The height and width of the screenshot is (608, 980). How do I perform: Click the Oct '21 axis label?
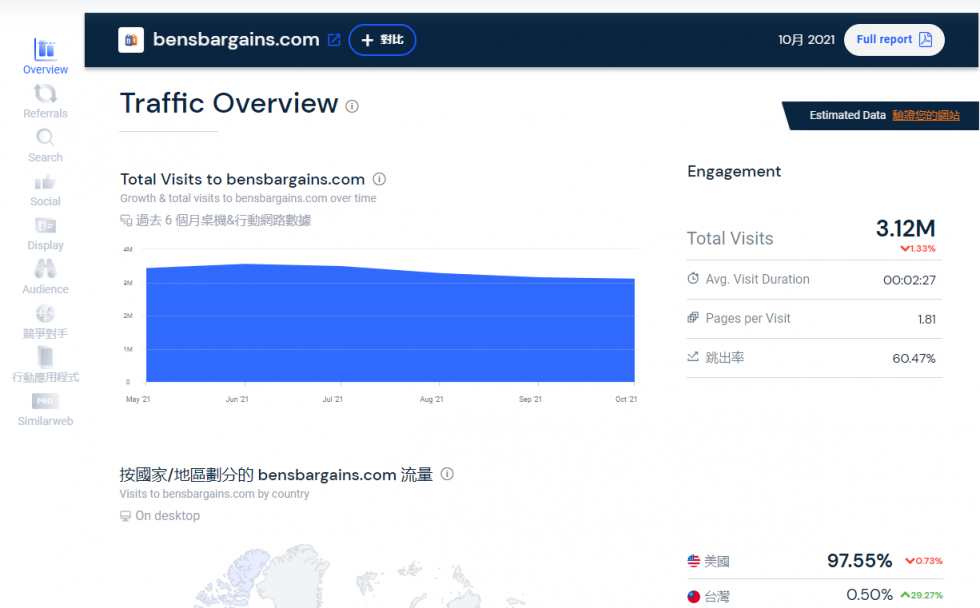tap(626, 399)
